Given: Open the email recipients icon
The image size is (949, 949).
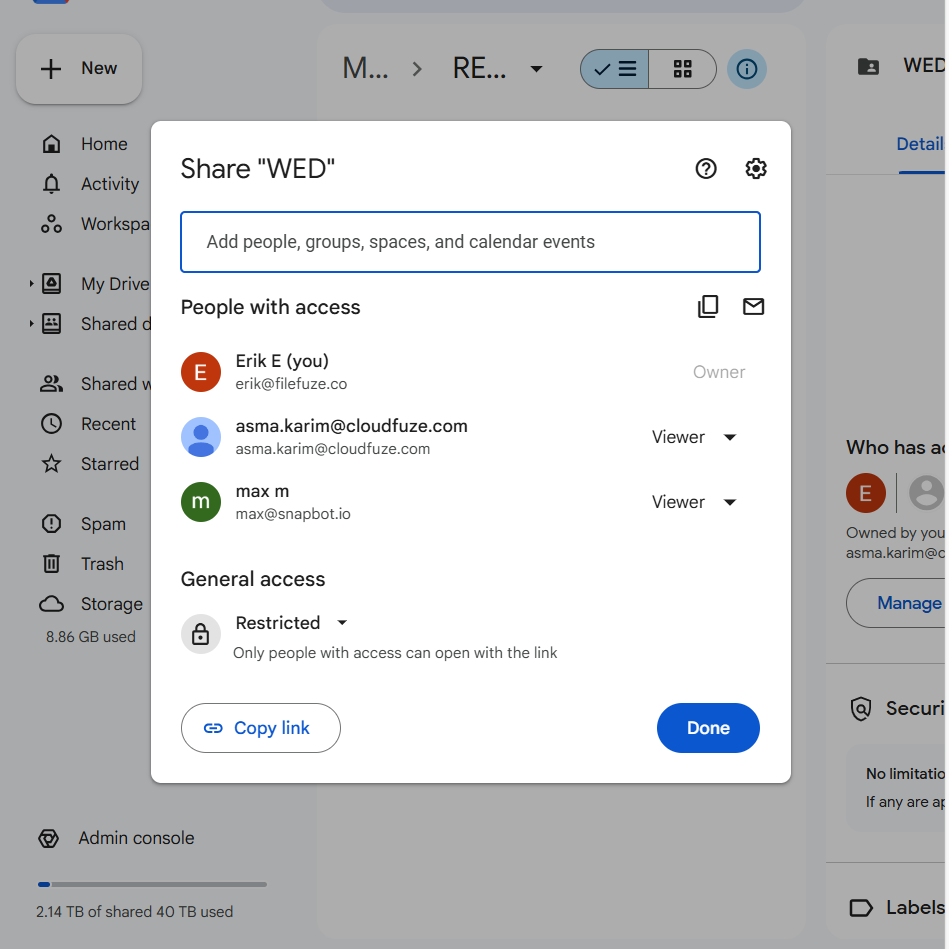Looking at the screenshot, I should 753,307.
